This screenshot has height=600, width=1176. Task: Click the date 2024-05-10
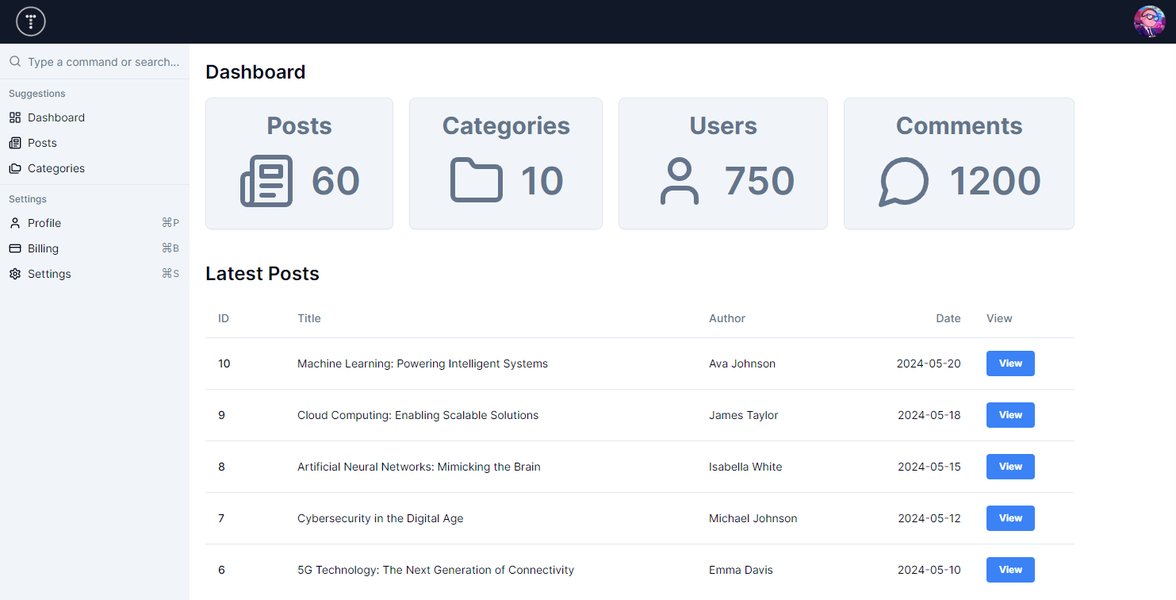(x=929, y=570)
